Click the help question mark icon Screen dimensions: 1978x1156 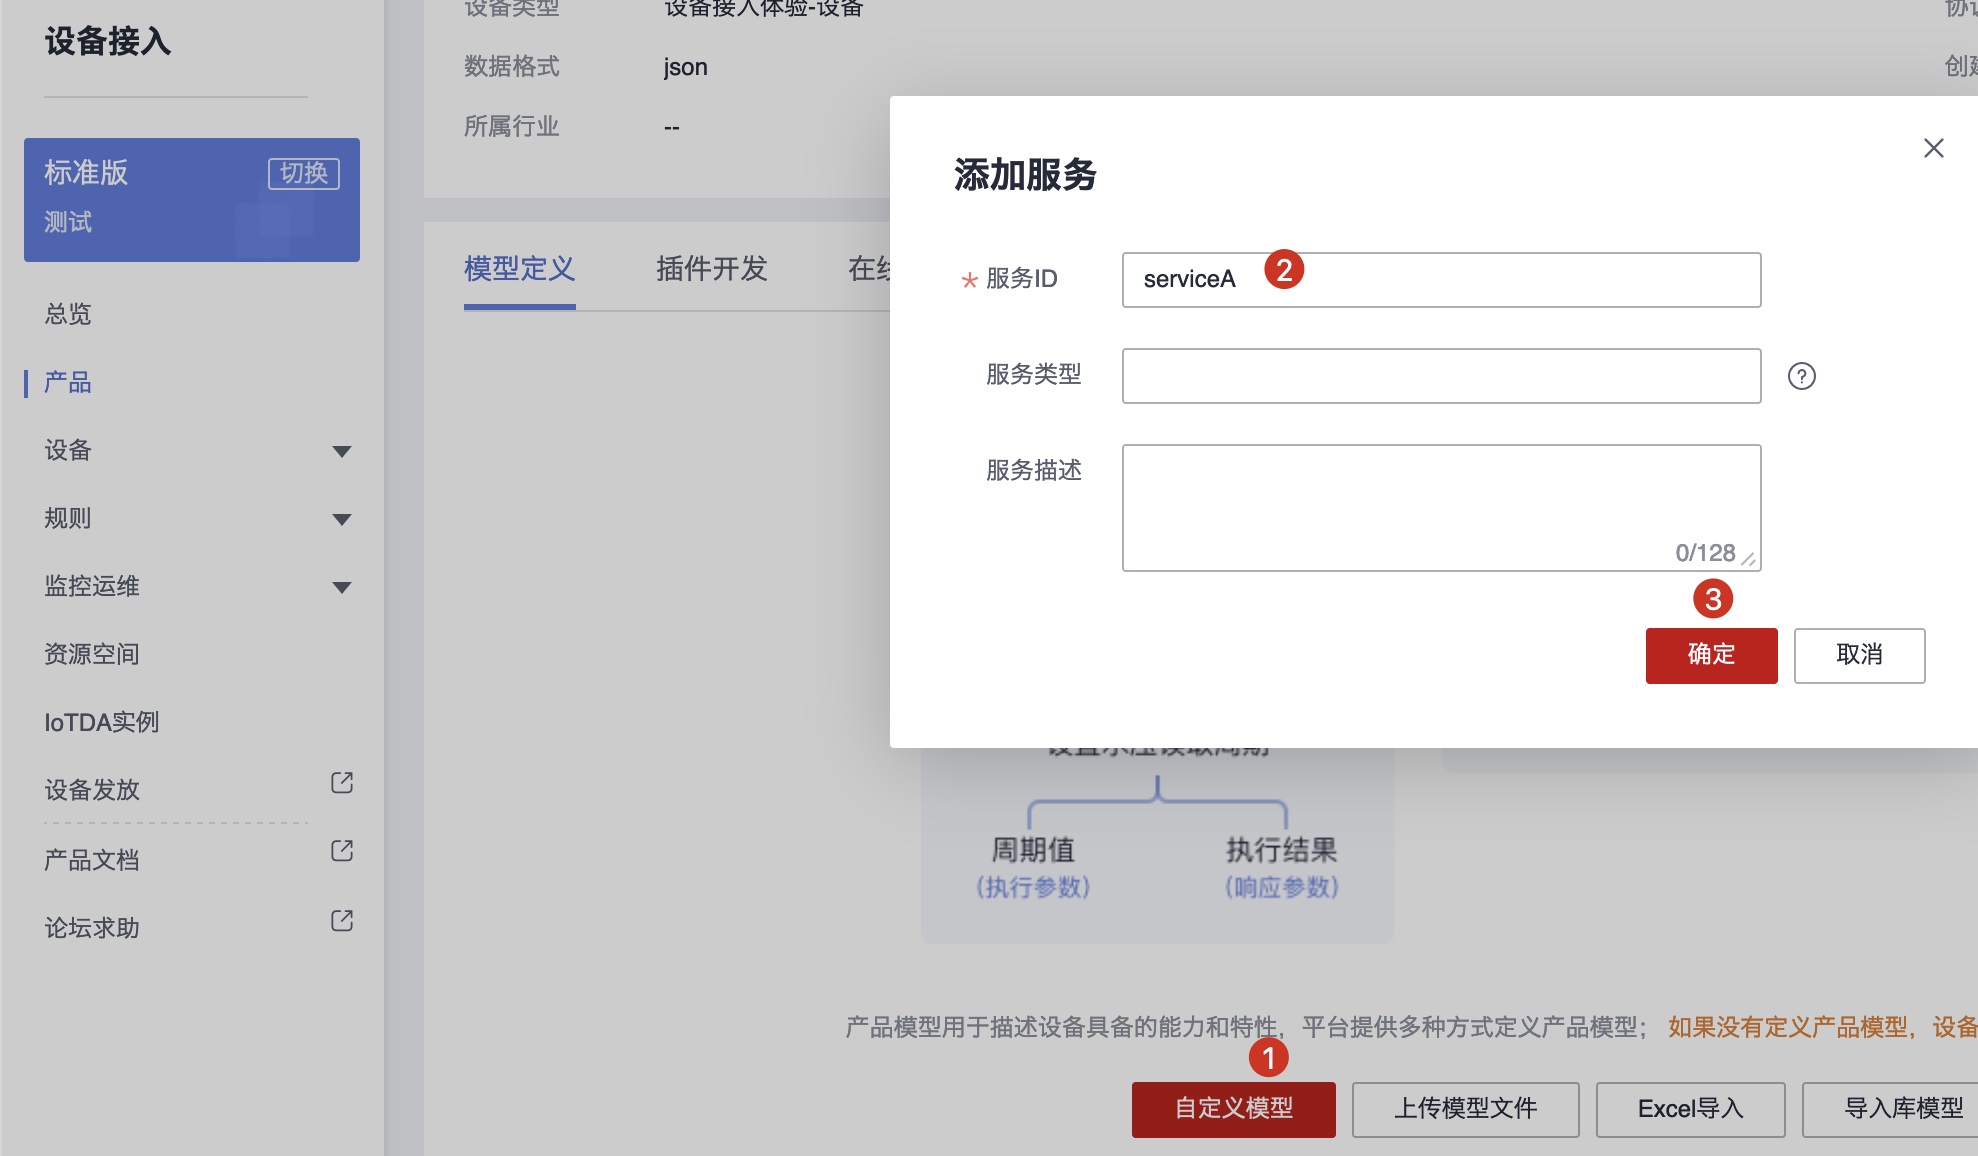coord(1801,376)
